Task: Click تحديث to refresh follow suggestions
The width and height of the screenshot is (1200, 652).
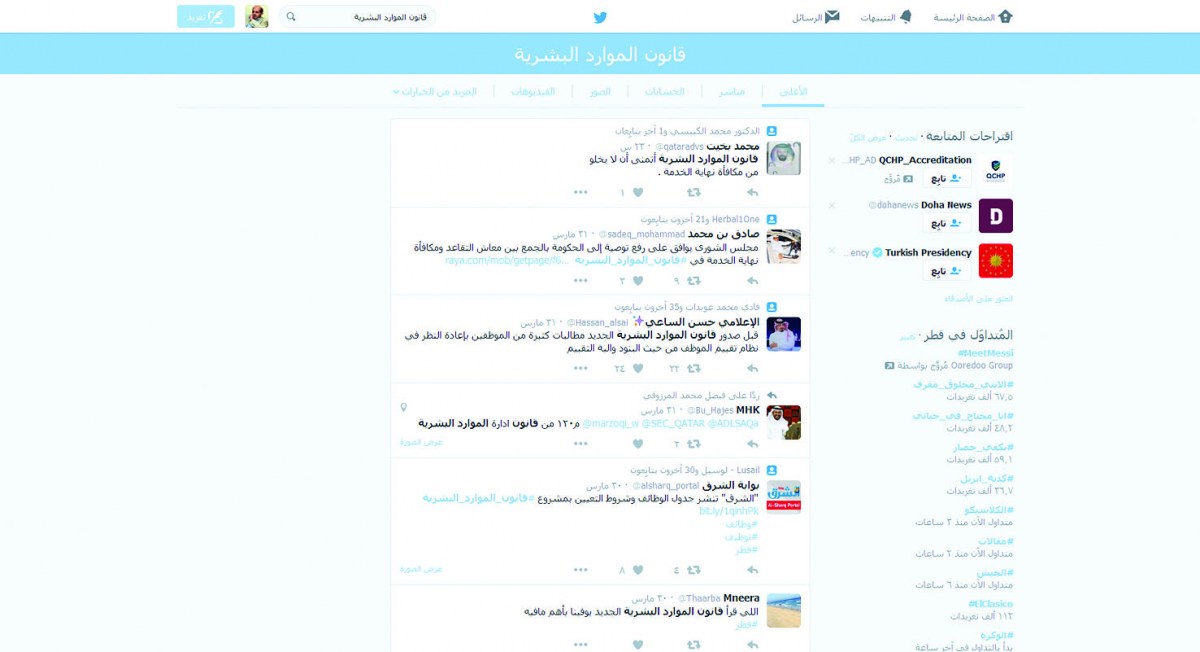Action: (905, 137)
